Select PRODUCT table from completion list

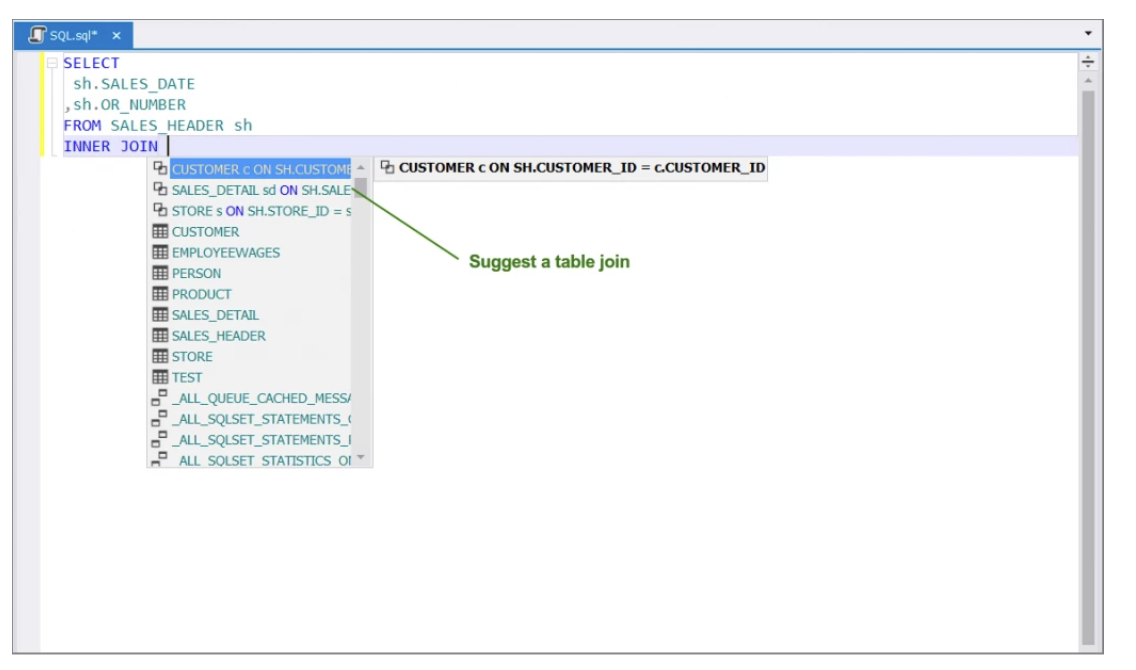pyautogui.click(x=201, y=294)
